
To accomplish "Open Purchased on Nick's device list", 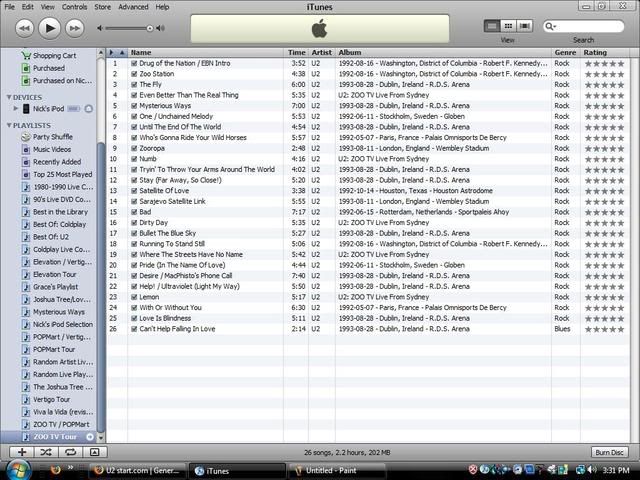I will pos(57,81).
